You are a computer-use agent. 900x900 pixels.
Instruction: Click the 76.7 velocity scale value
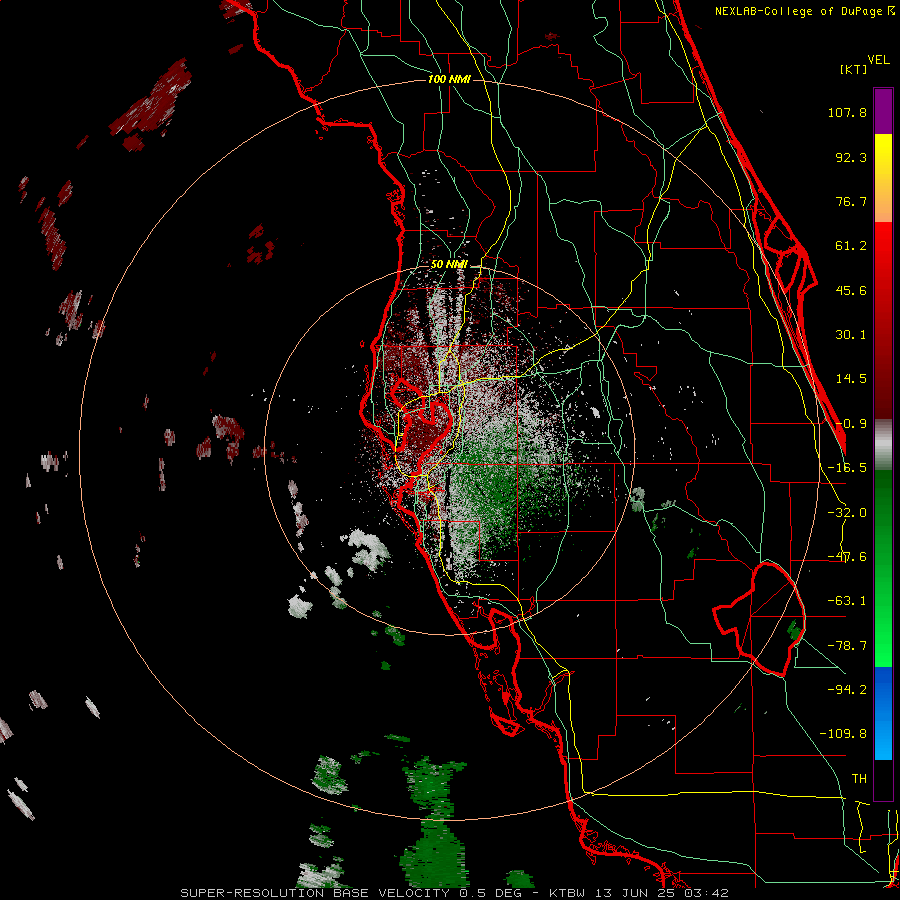[x=851, y=201]
